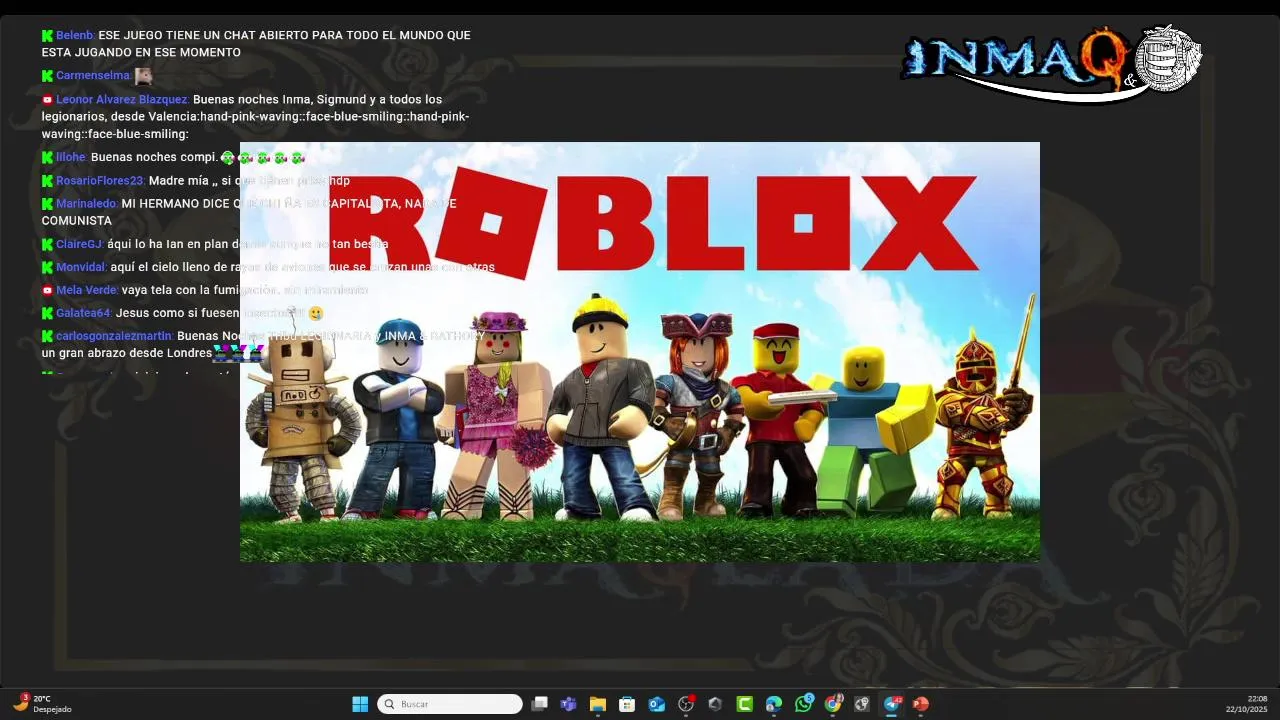Click message text 'ESTA JUGANDO EN ESE MOMENTO'
This screenshot has width=1280, height=720.
point(141,52)
